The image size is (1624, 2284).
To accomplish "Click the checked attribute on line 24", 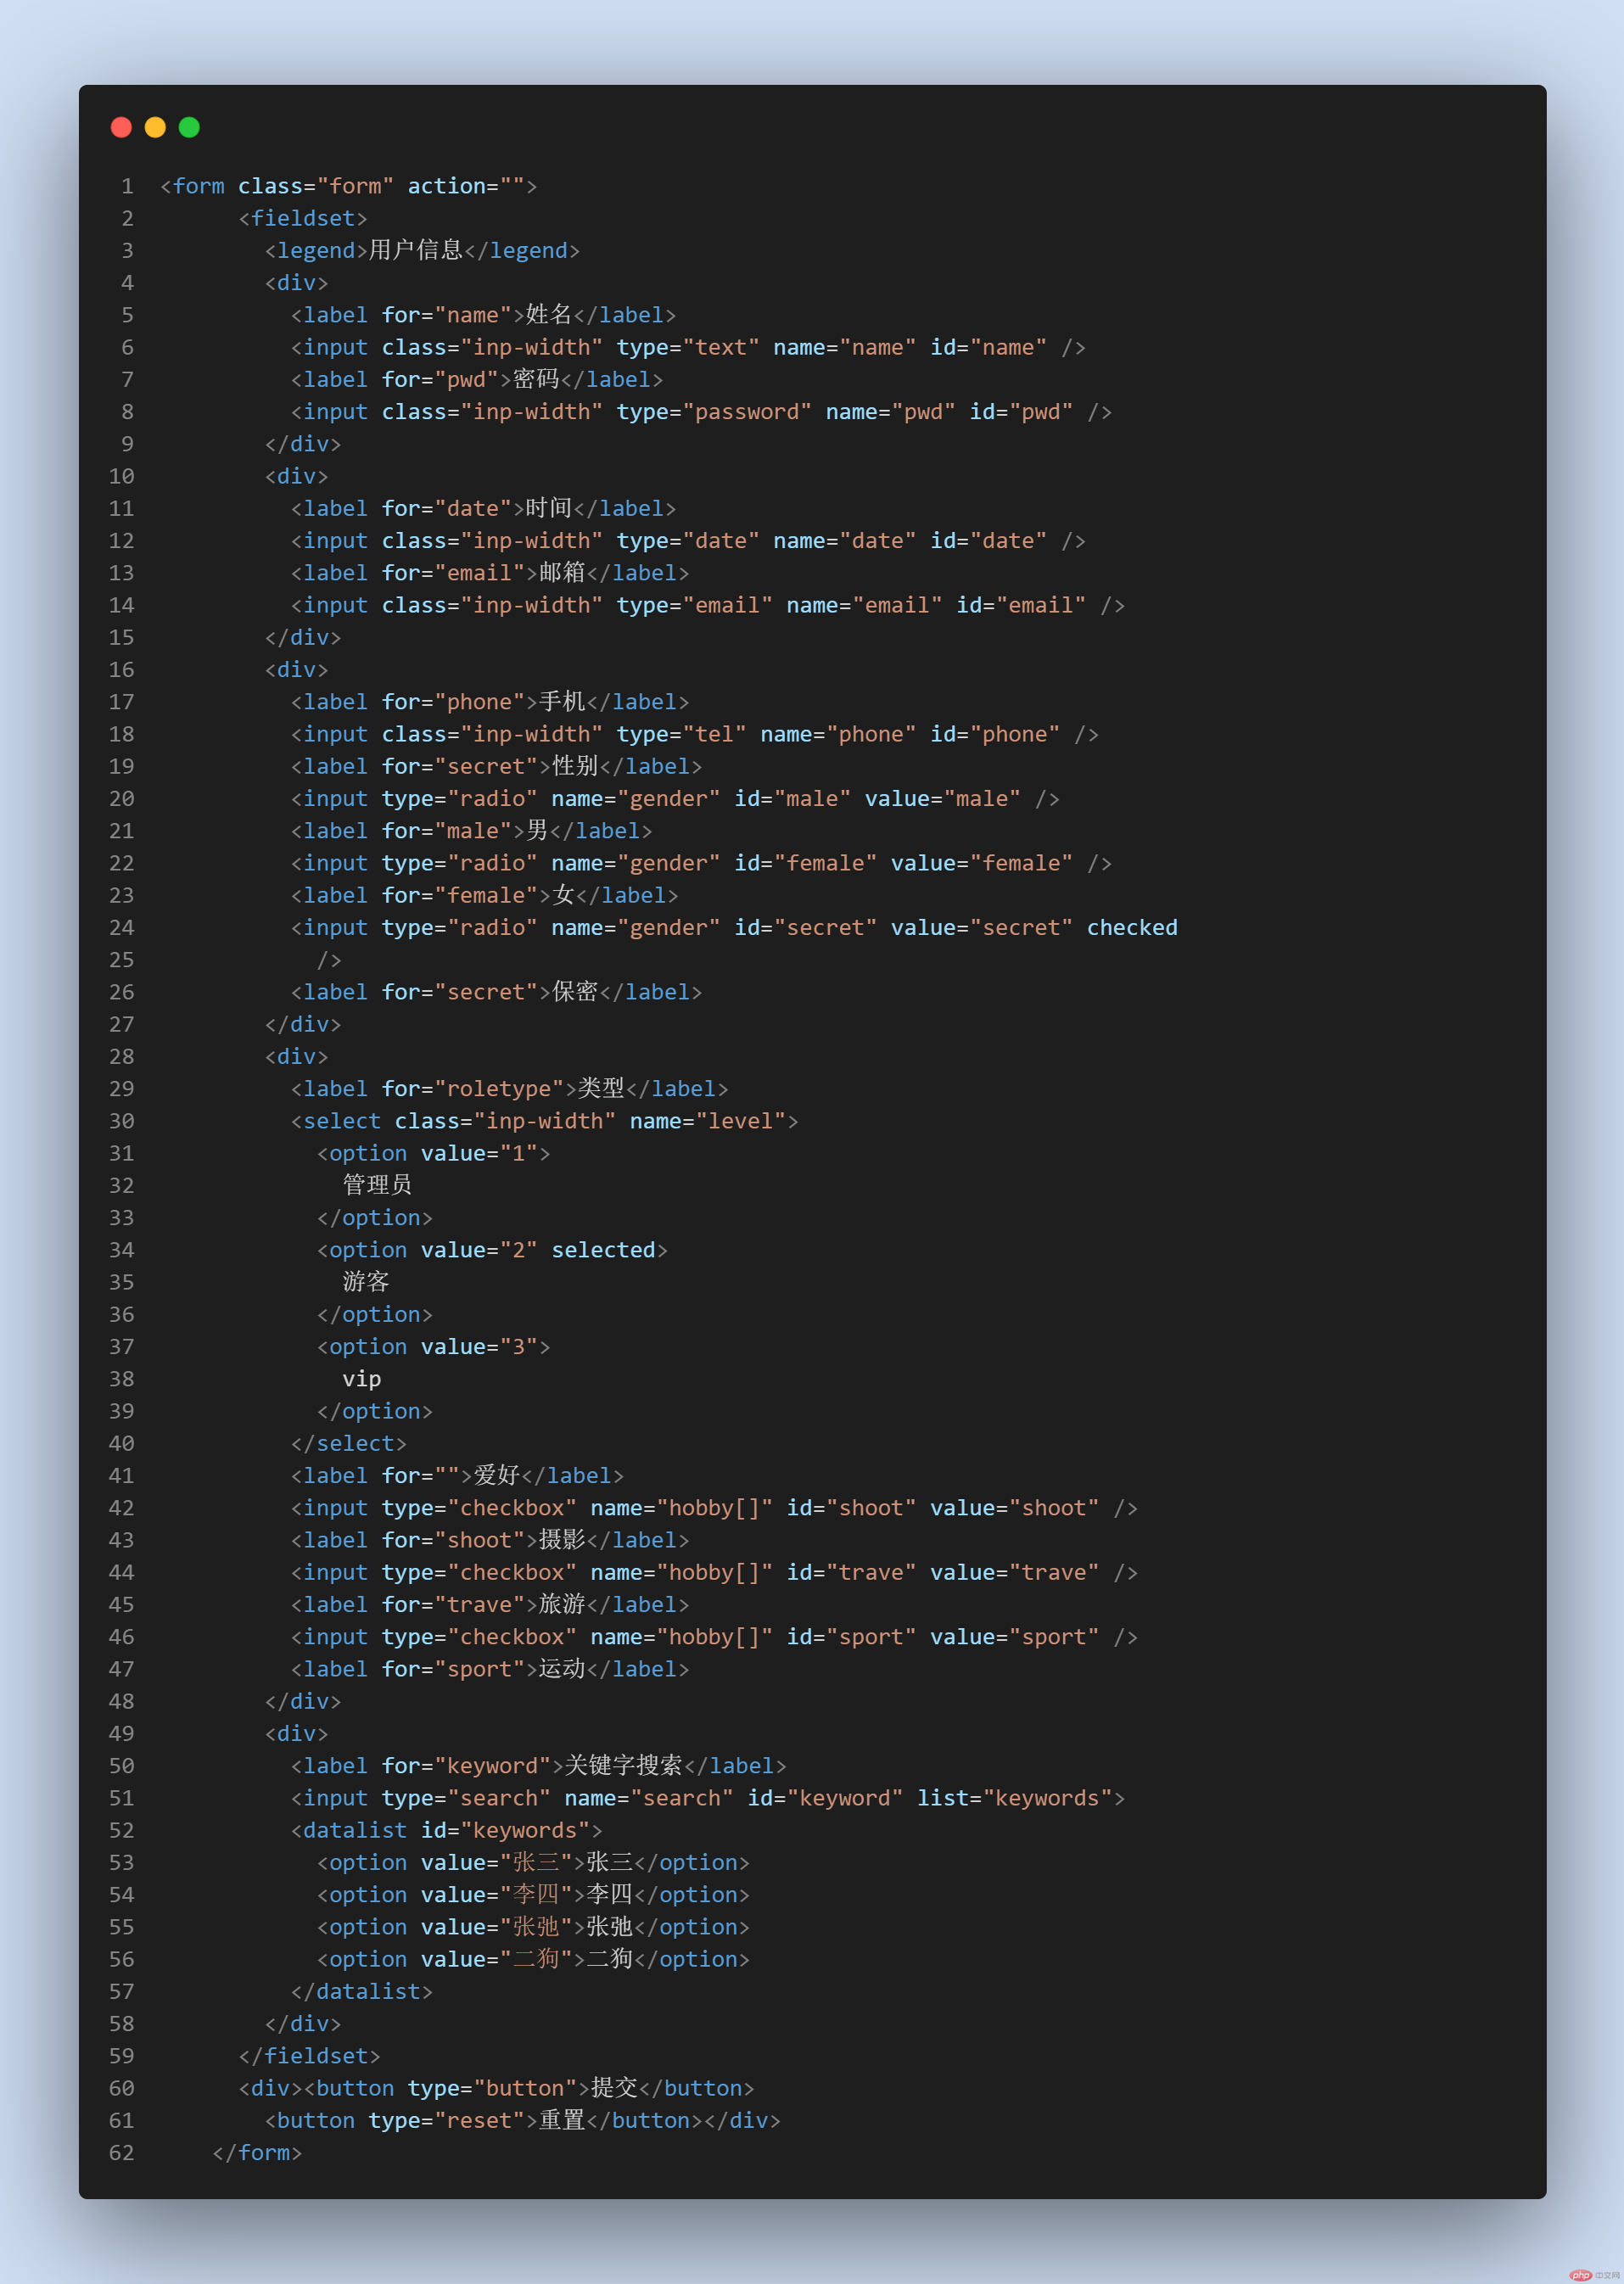I will (x=1132, y=928).
